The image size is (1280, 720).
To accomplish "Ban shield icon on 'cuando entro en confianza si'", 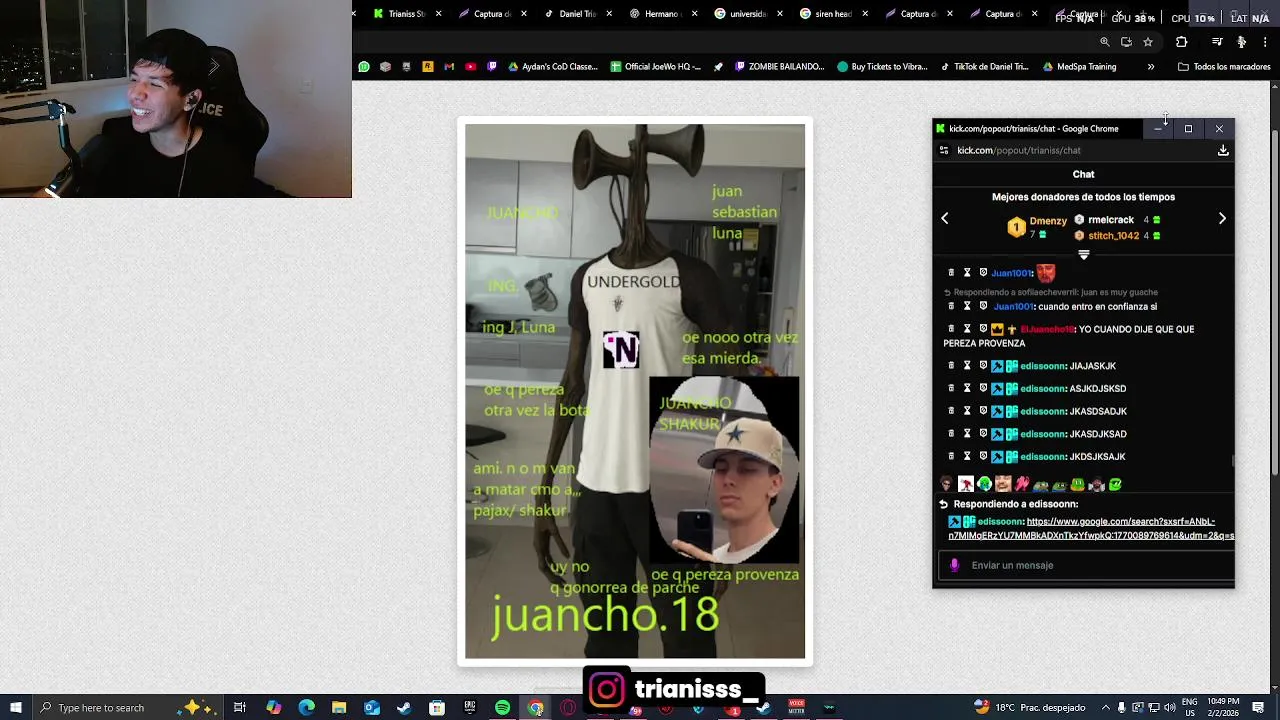I will click(x=983, y=307).
